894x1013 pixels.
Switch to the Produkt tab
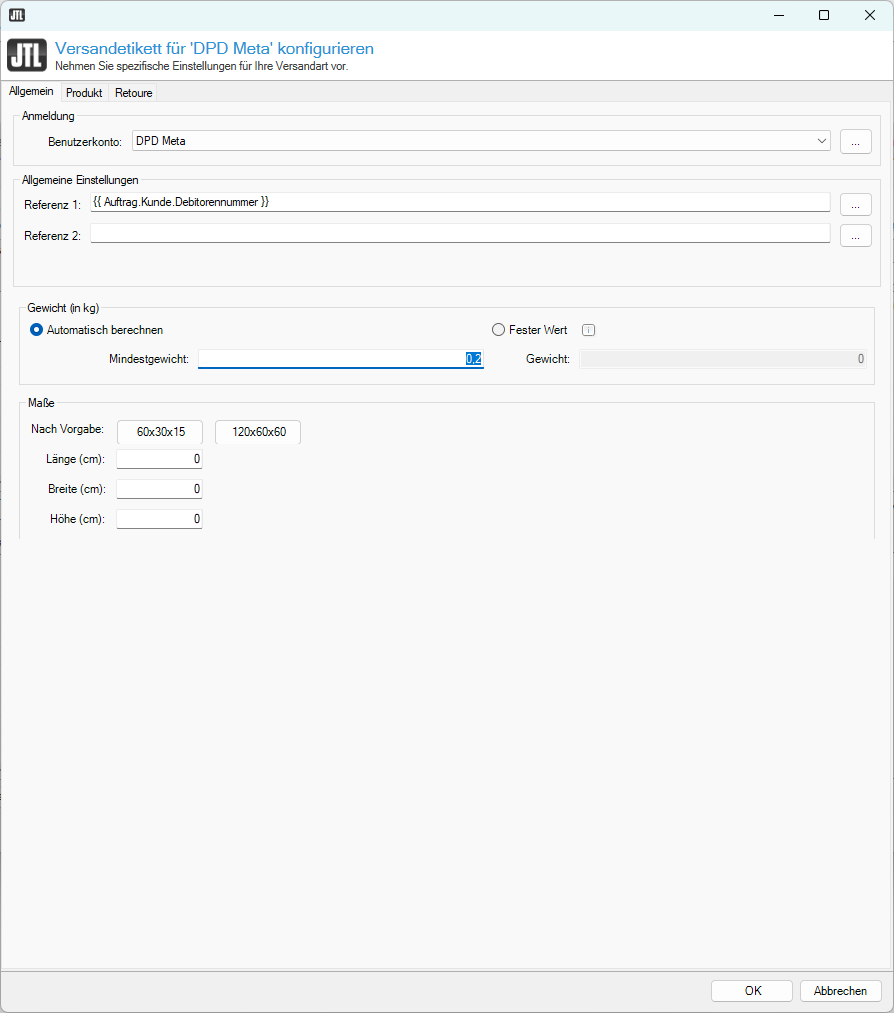click(84, 93)
